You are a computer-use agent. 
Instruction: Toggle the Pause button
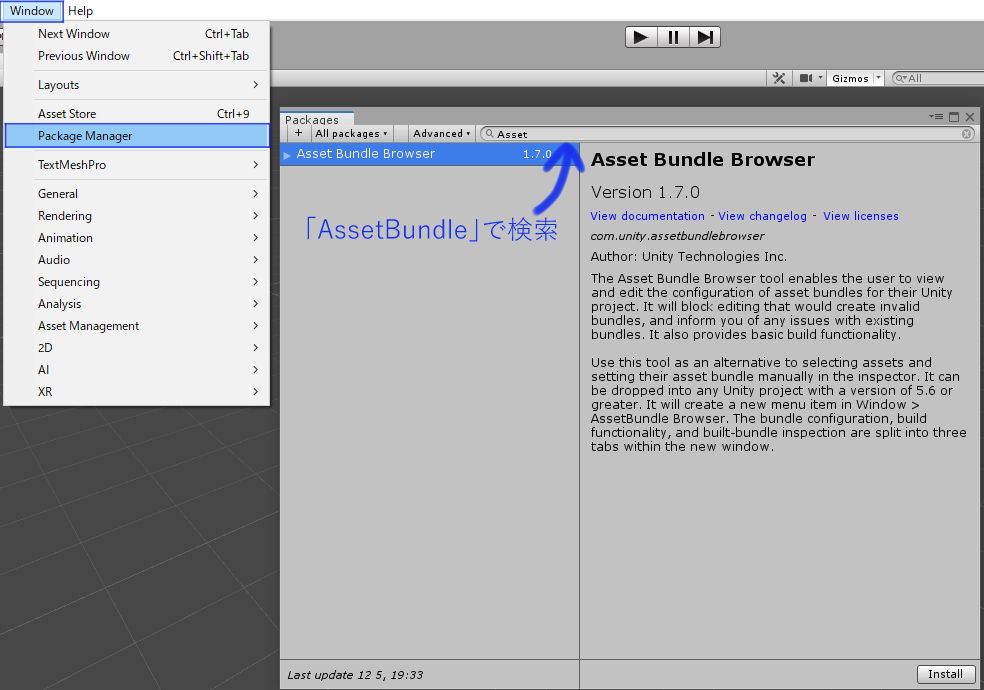coord(673,37)
